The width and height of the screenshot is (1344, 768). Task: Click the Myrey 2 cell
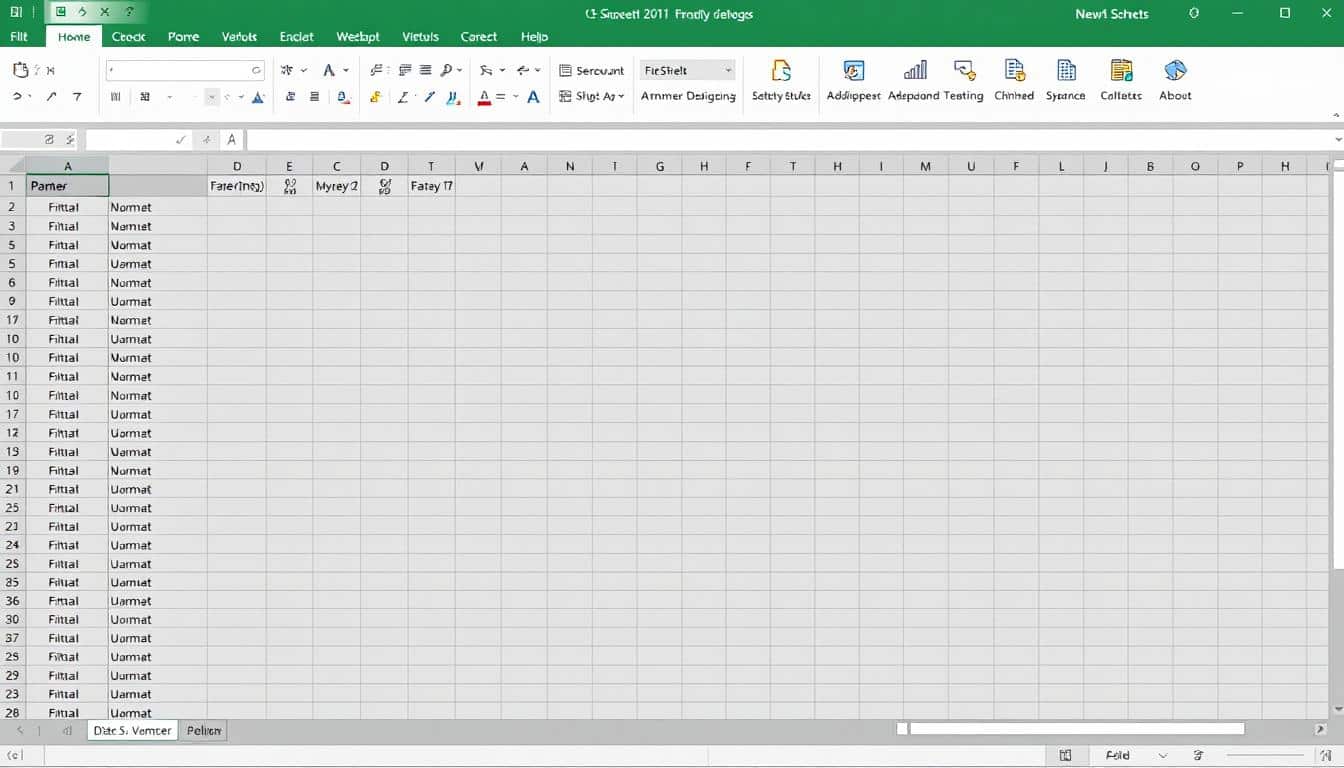coord(337,186)
